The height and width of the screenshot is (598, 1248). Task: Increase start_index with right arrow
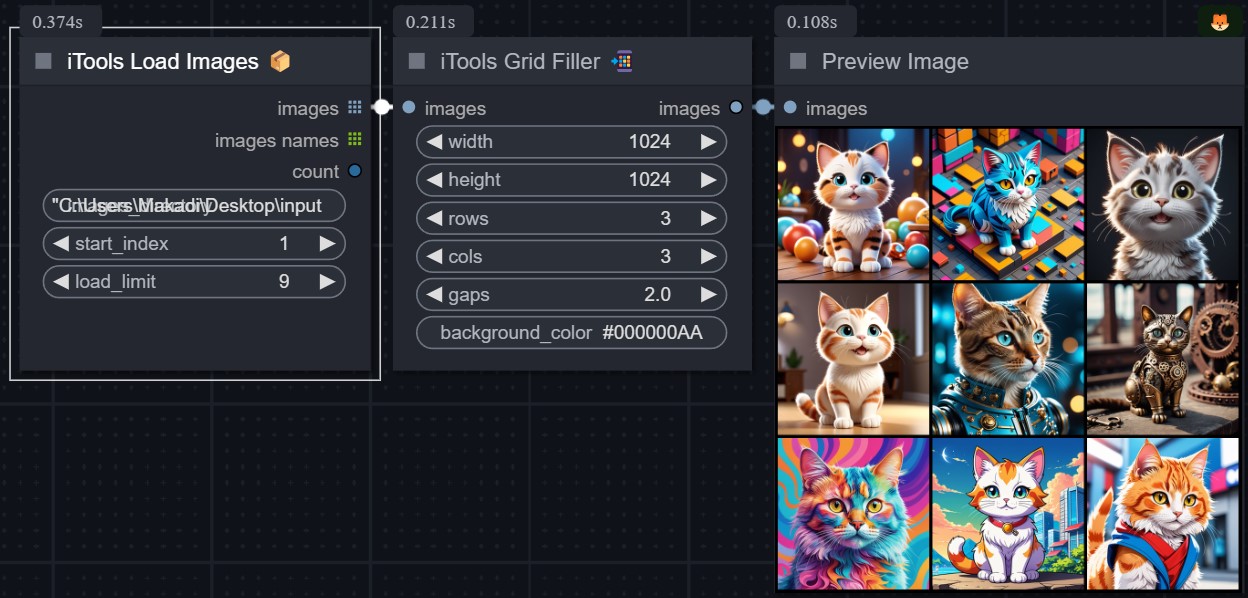coord(327,244)
